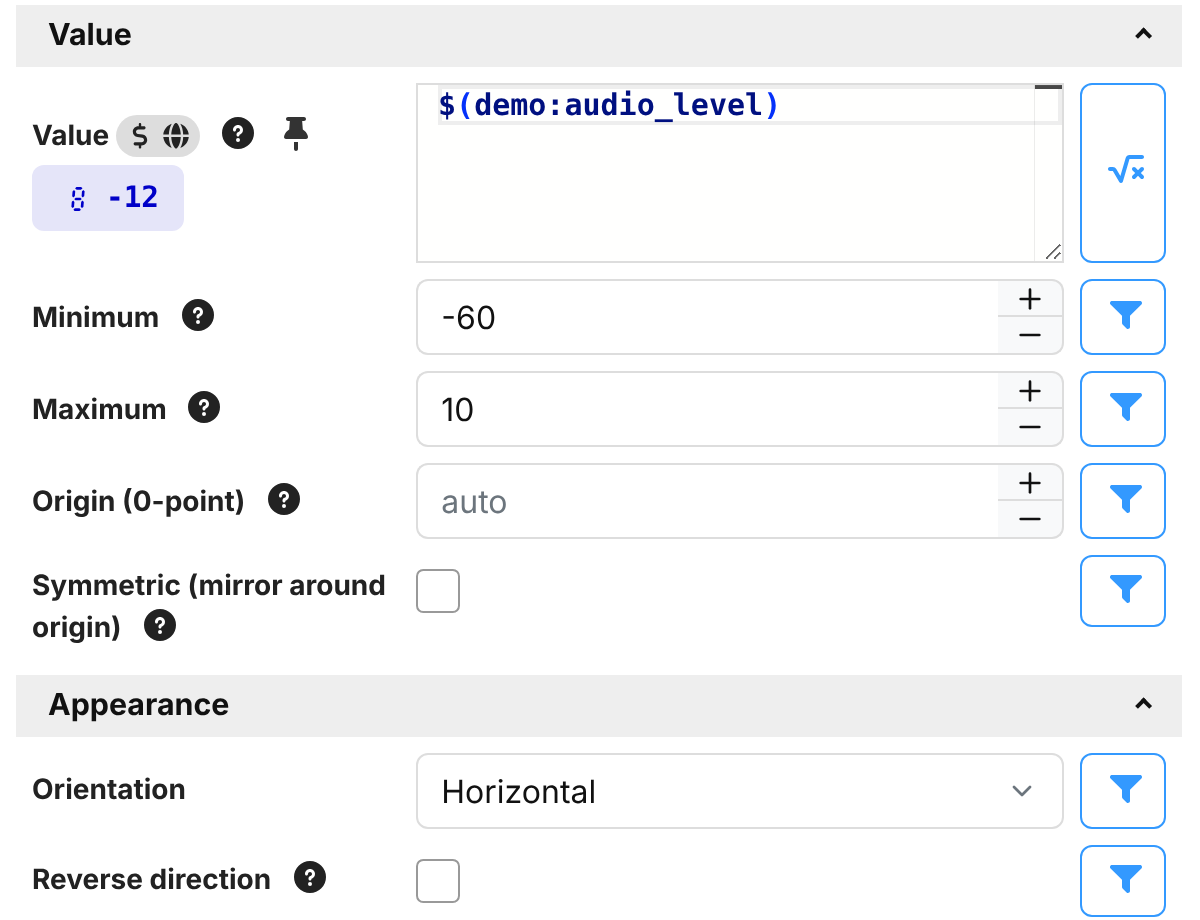Click the filter button for Origin
Viewport: 1200px width, 920px height.
pos(1123,501)
